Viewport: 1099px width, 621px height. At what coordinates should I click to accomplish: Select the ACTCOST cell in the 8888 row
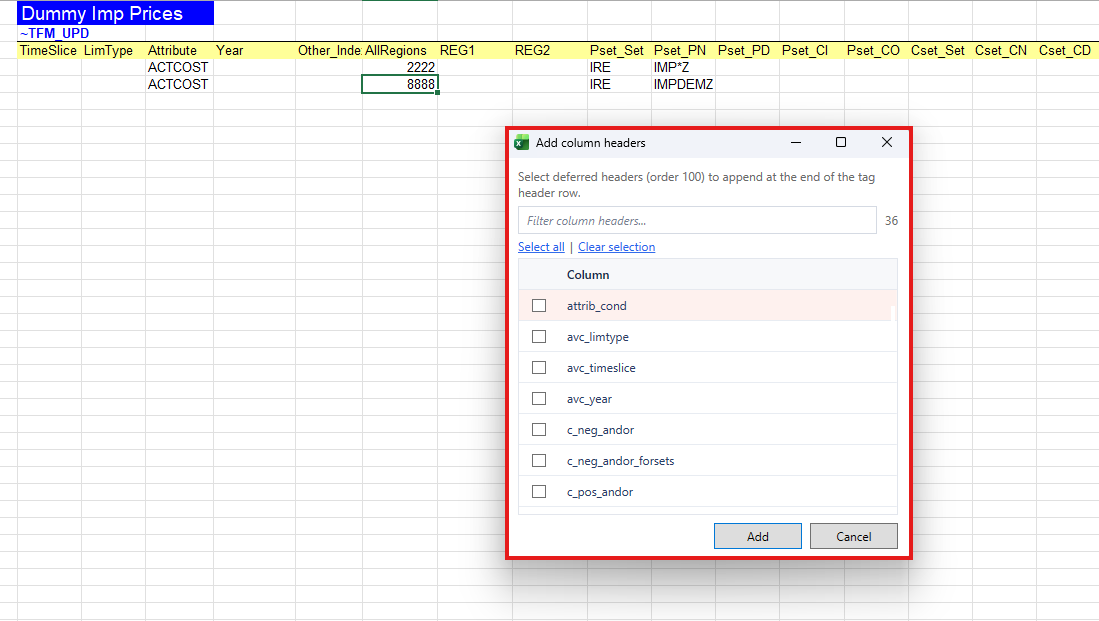[x=179, y=84]
